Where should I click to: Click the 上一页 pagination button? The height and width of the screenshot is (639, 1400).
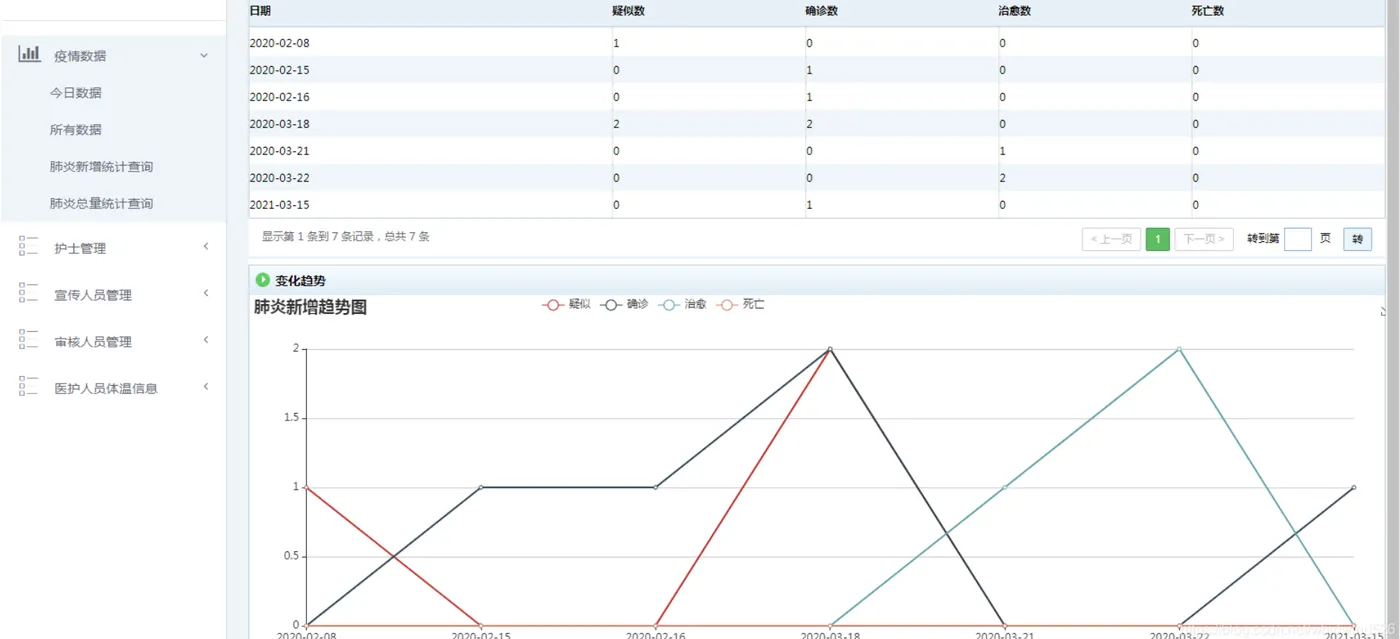tap(1111, 239)
